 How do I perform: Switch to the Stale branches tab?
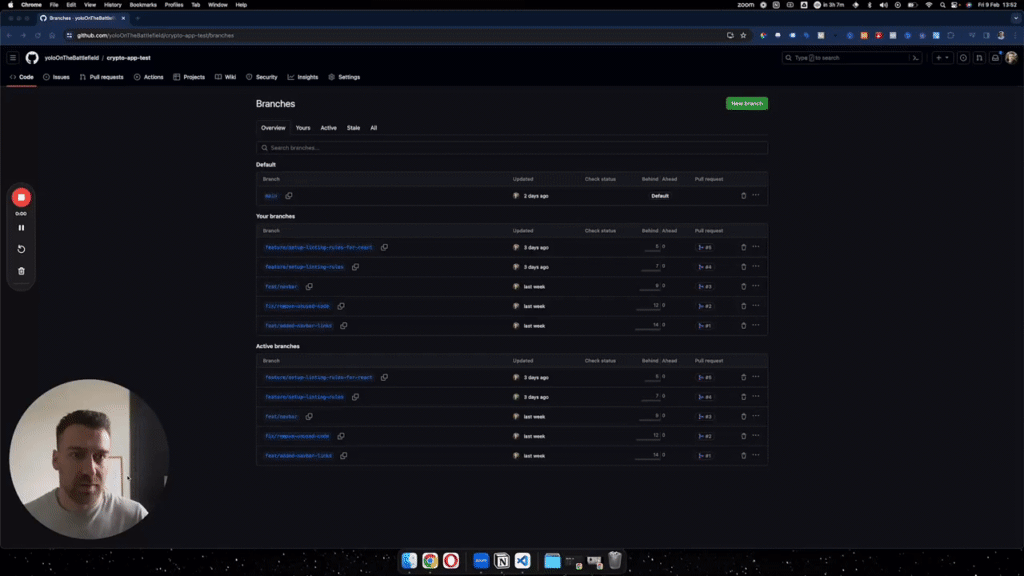click(352, 128)
